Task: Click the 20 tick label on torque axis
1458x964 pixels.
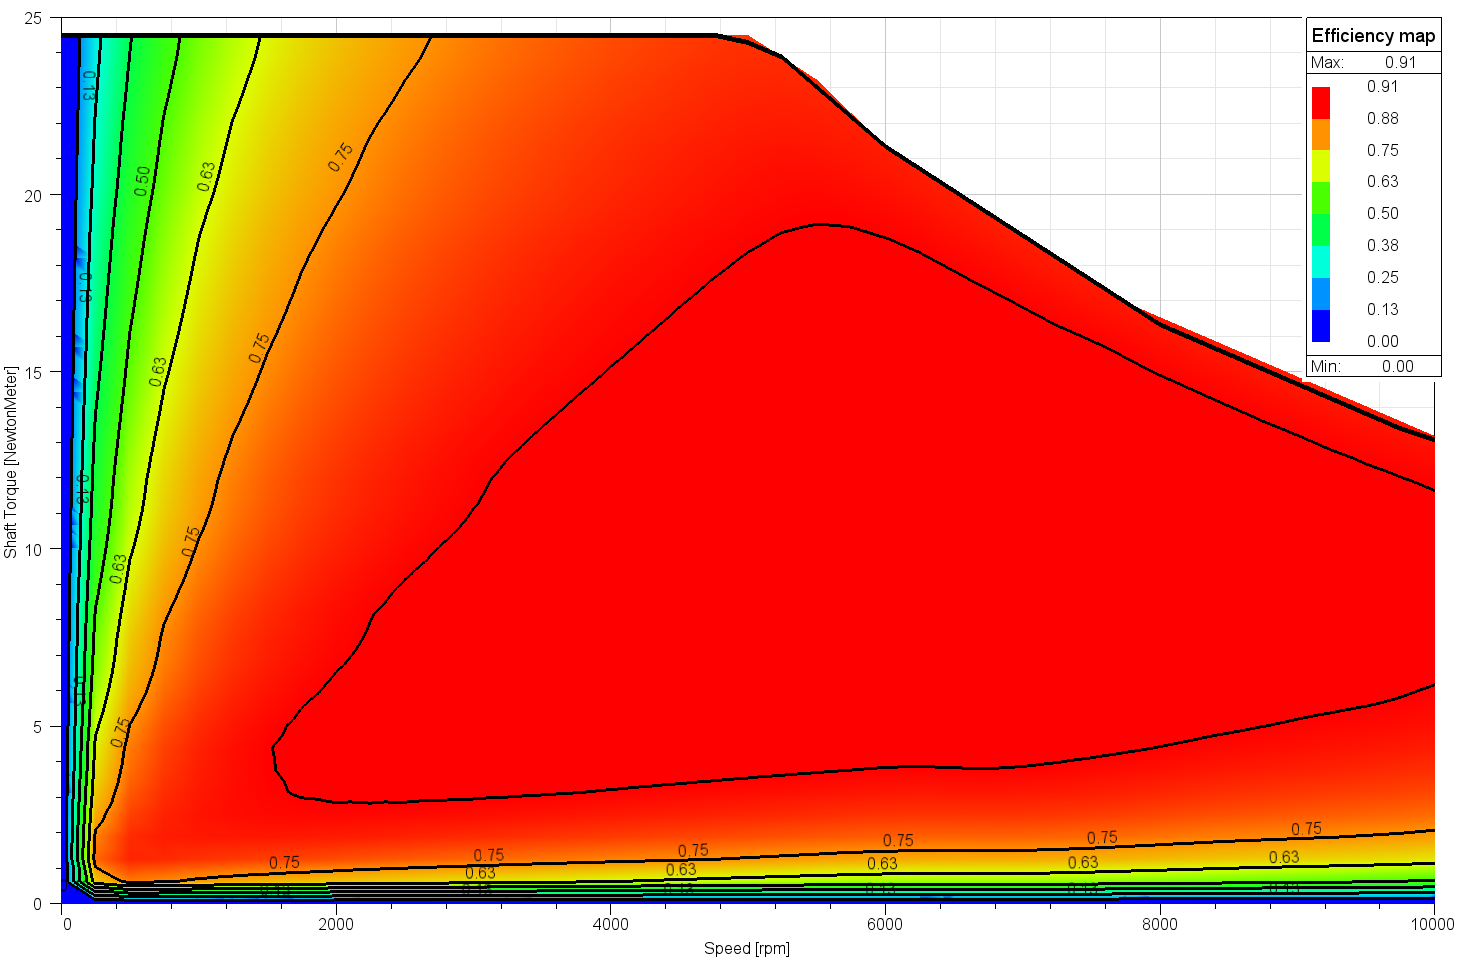Action: pyautogui.click(x=34, y=196)
